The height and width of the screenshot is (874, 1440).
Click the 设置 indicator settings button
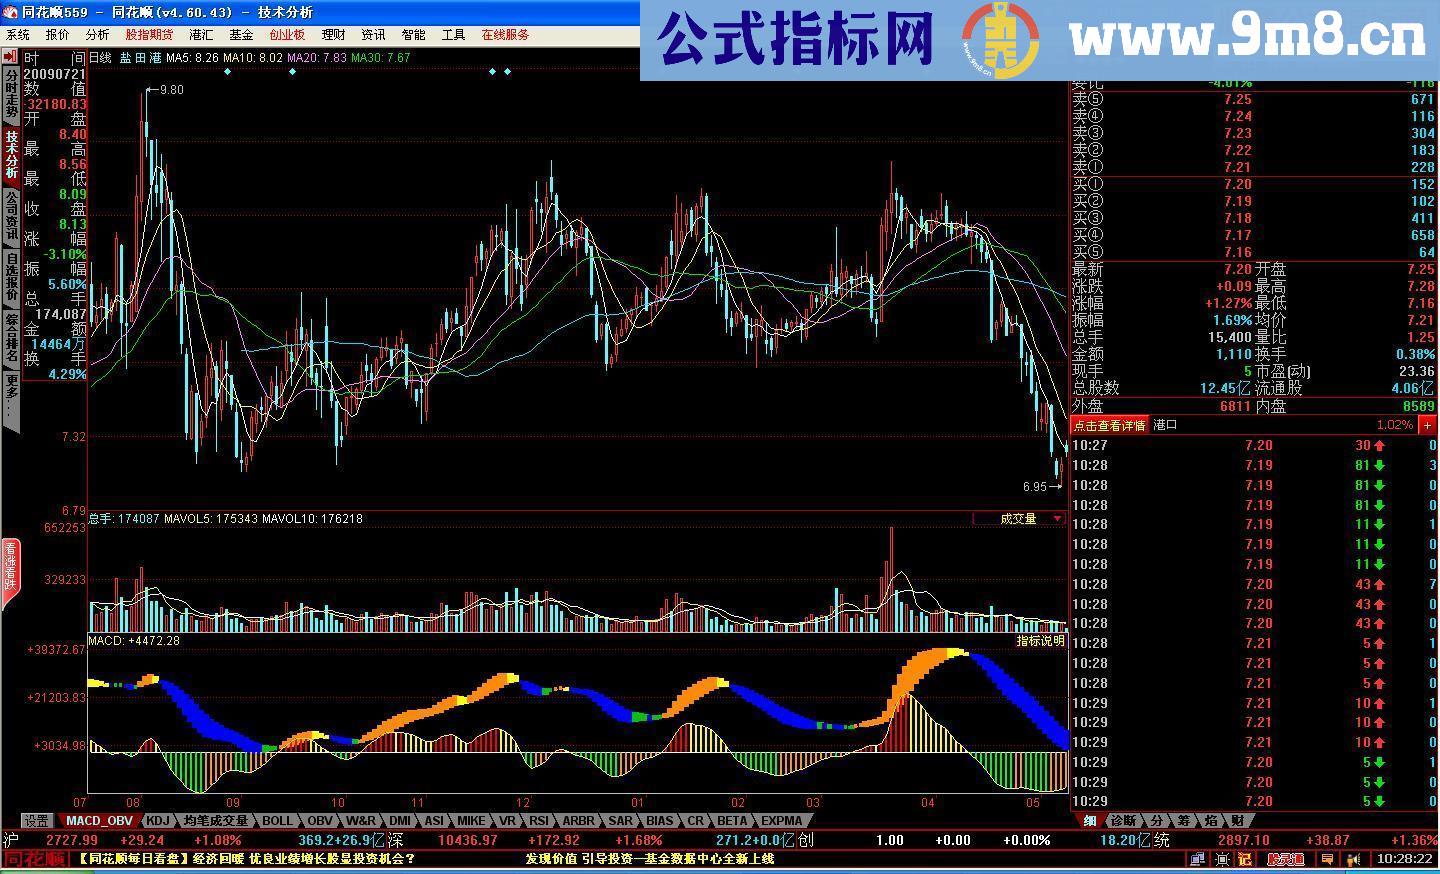tap(37, 821)
